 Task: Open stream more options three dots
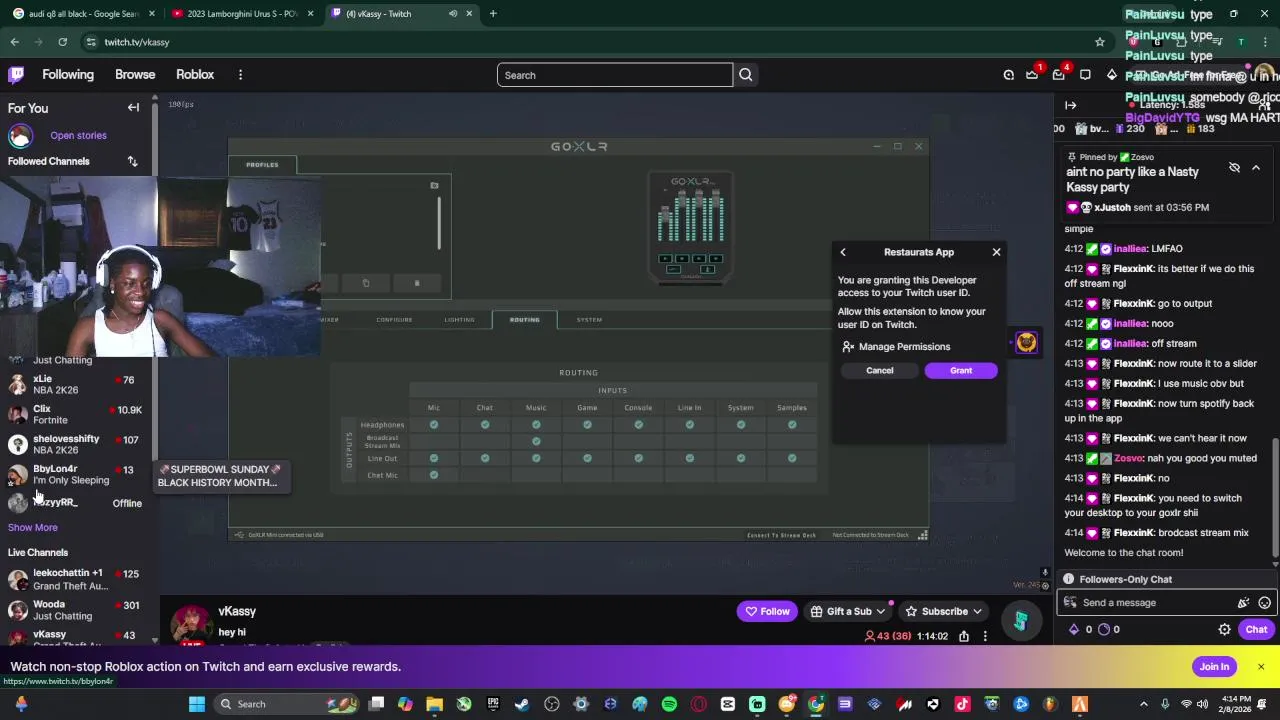coord(985,636)
